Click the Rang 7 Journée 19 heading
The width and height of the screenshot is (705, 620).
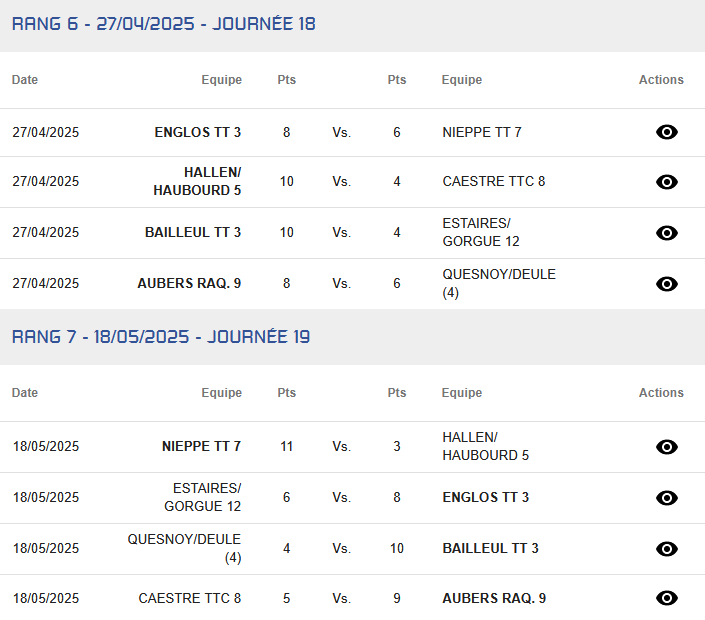point(161,337)
